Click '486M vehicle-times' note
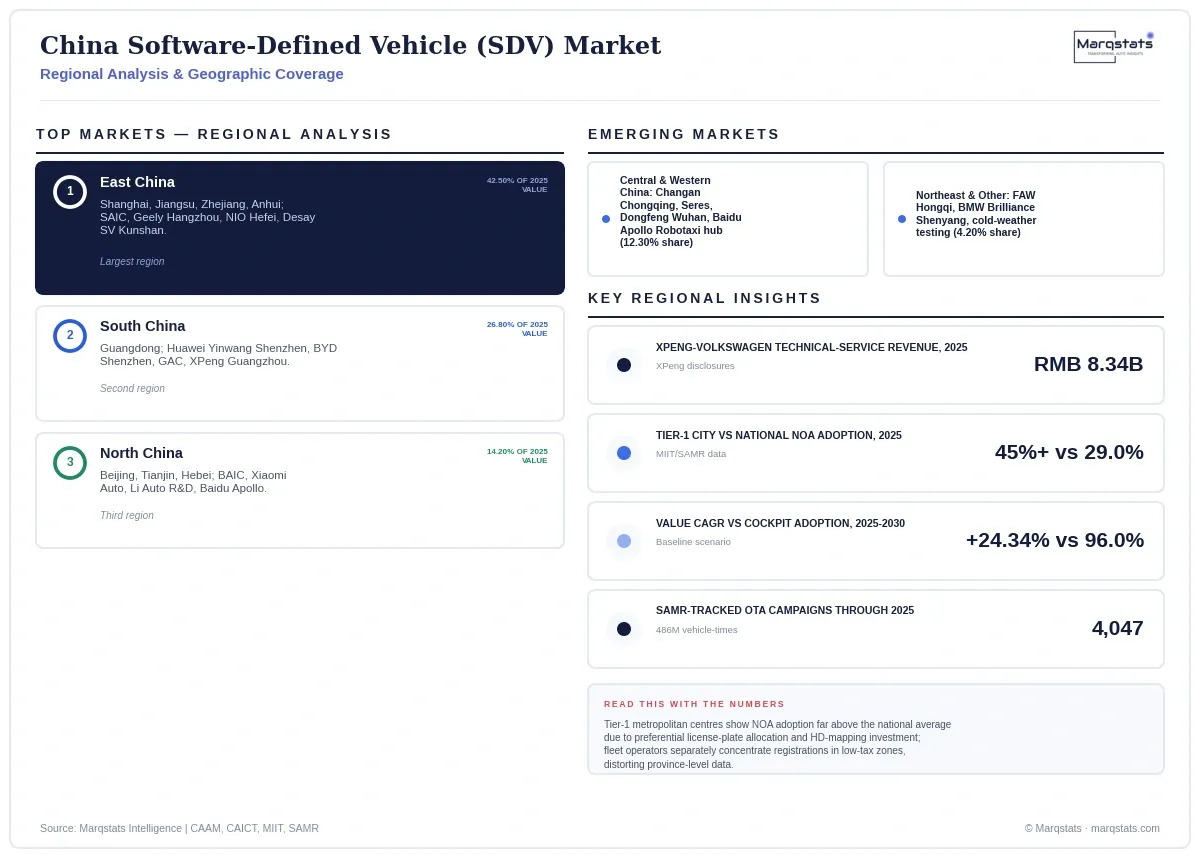The image size is (1200, 858). 697,630
